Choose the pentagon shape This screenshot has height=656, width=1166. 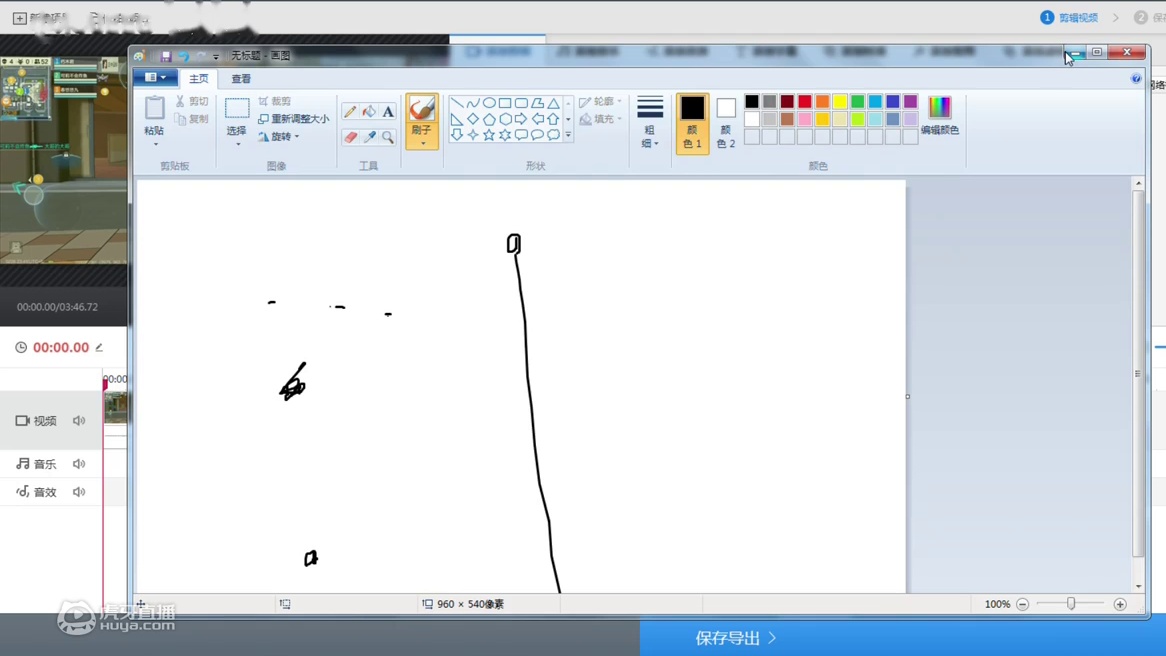tap(489, 119)
